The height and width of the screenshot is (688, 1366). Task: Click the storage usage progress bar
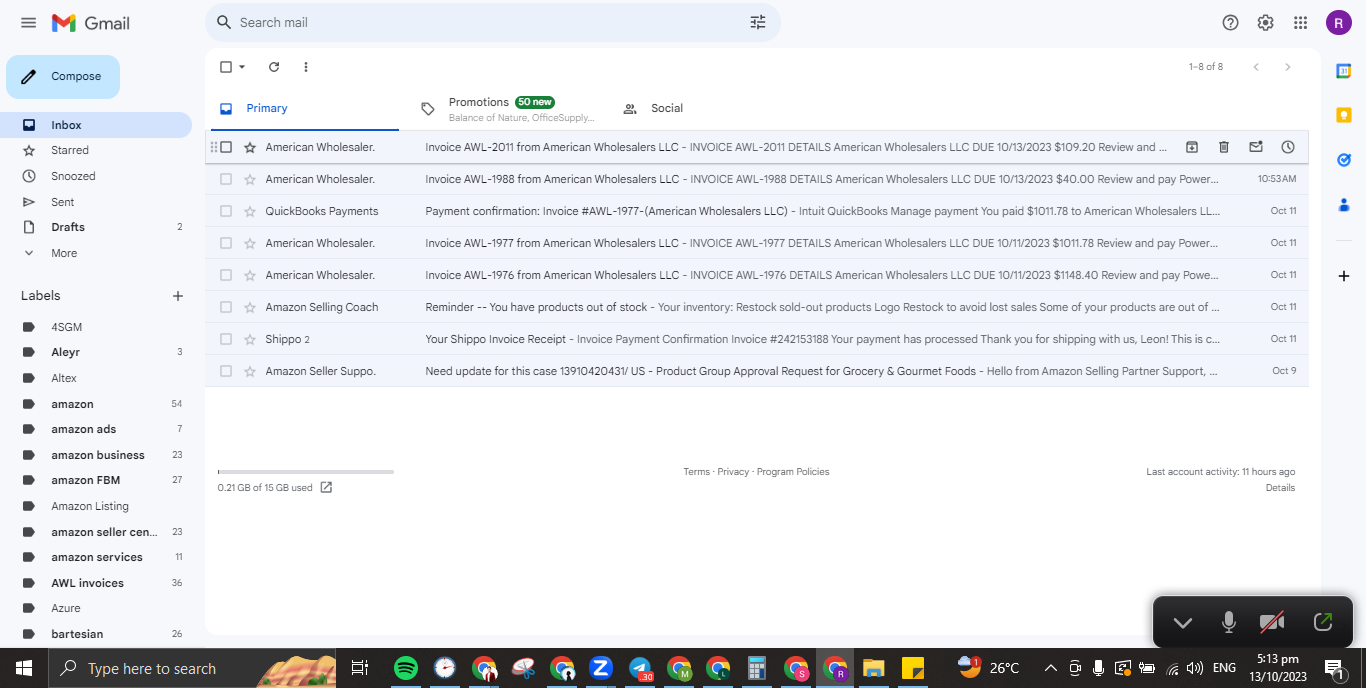pos(306,471)
